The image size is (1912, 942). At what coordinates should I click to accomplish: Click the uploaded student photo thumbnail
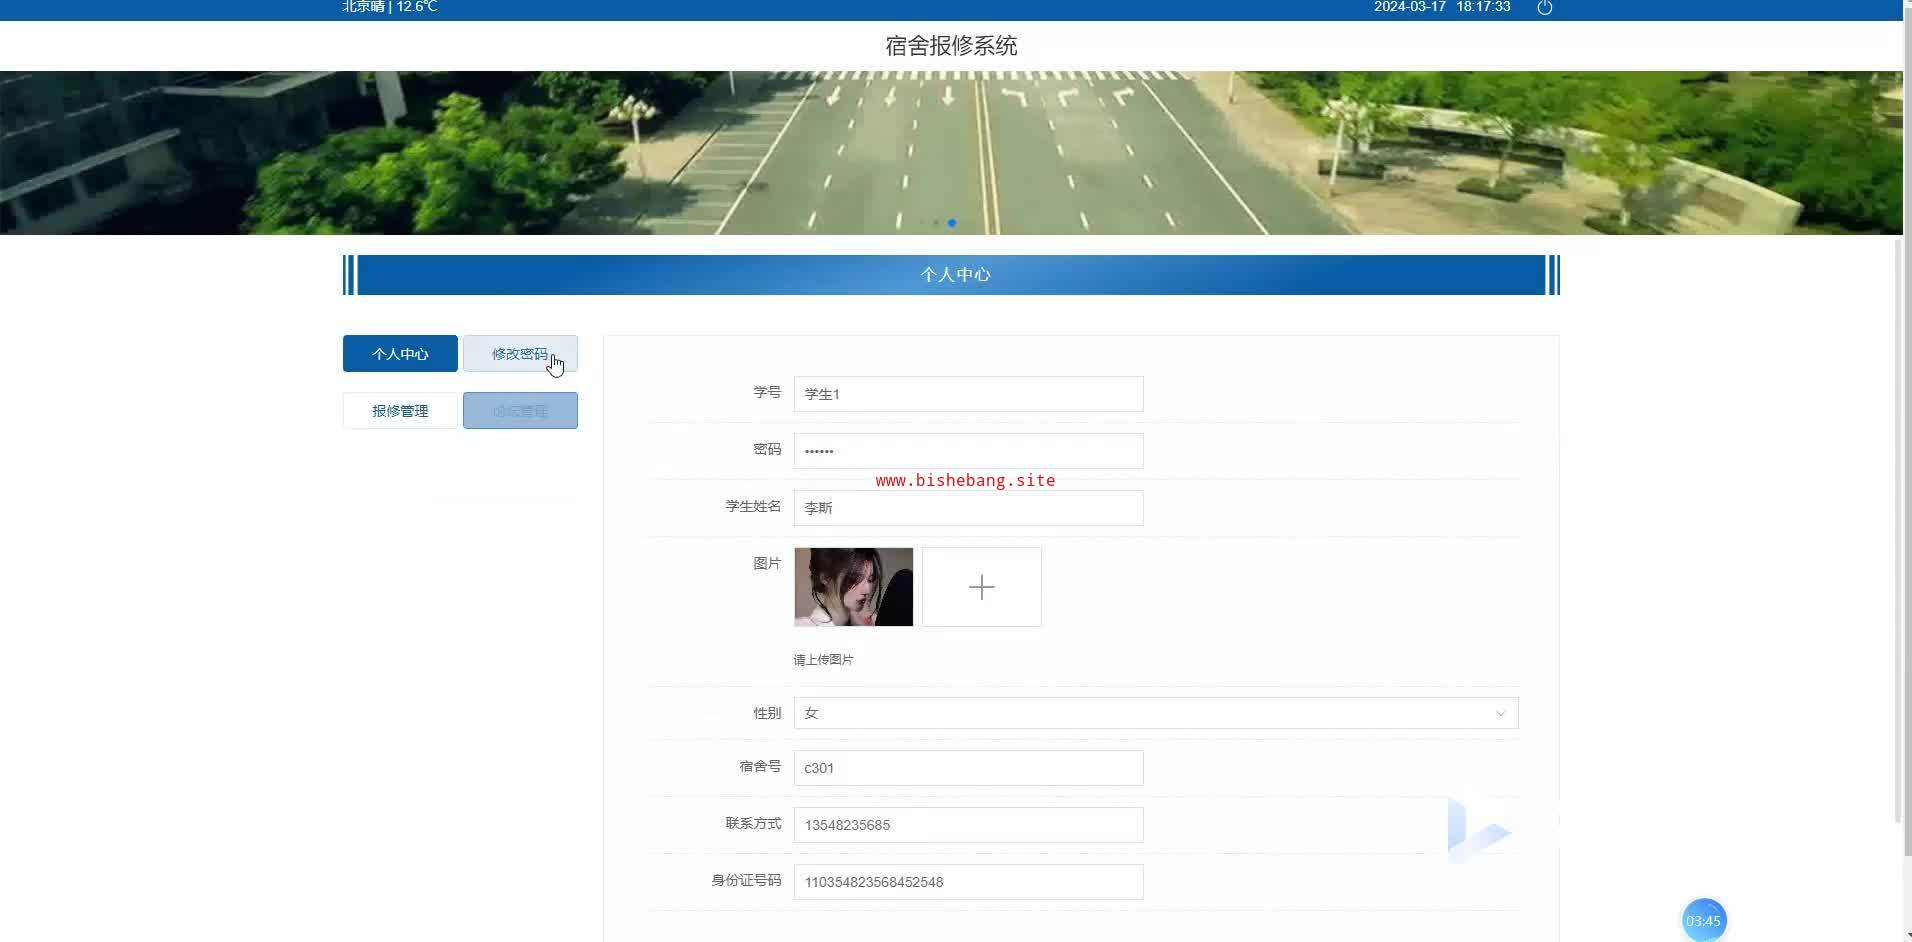coord(853,587)
